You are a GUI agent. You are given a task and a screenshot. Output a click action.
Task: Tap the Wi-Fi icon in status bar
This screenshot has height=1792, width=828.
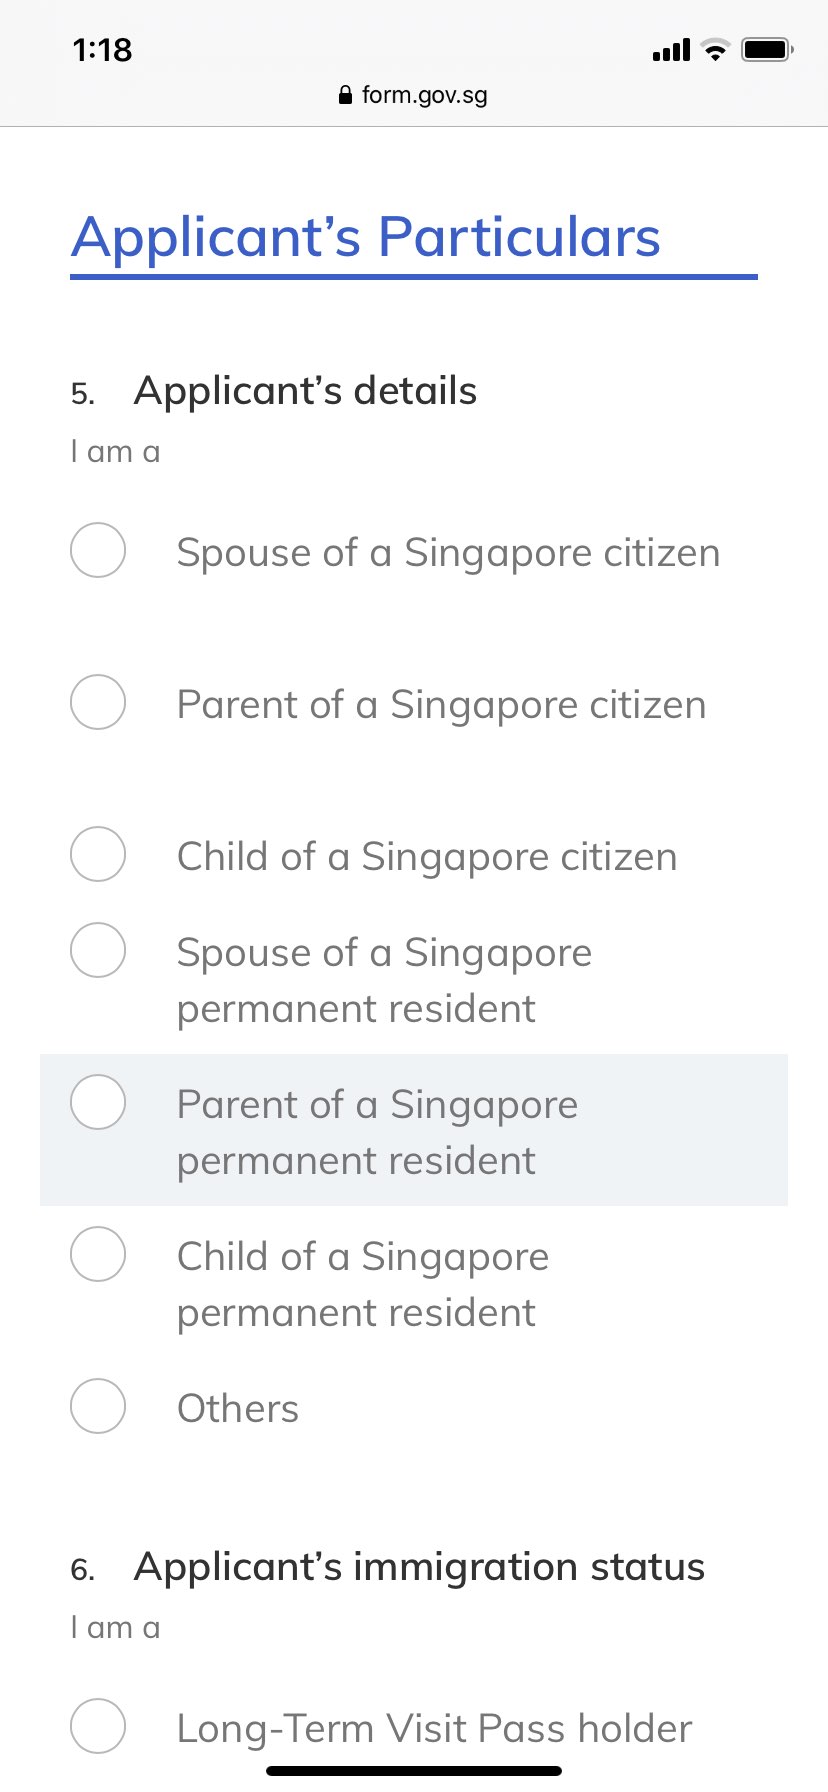716,49
